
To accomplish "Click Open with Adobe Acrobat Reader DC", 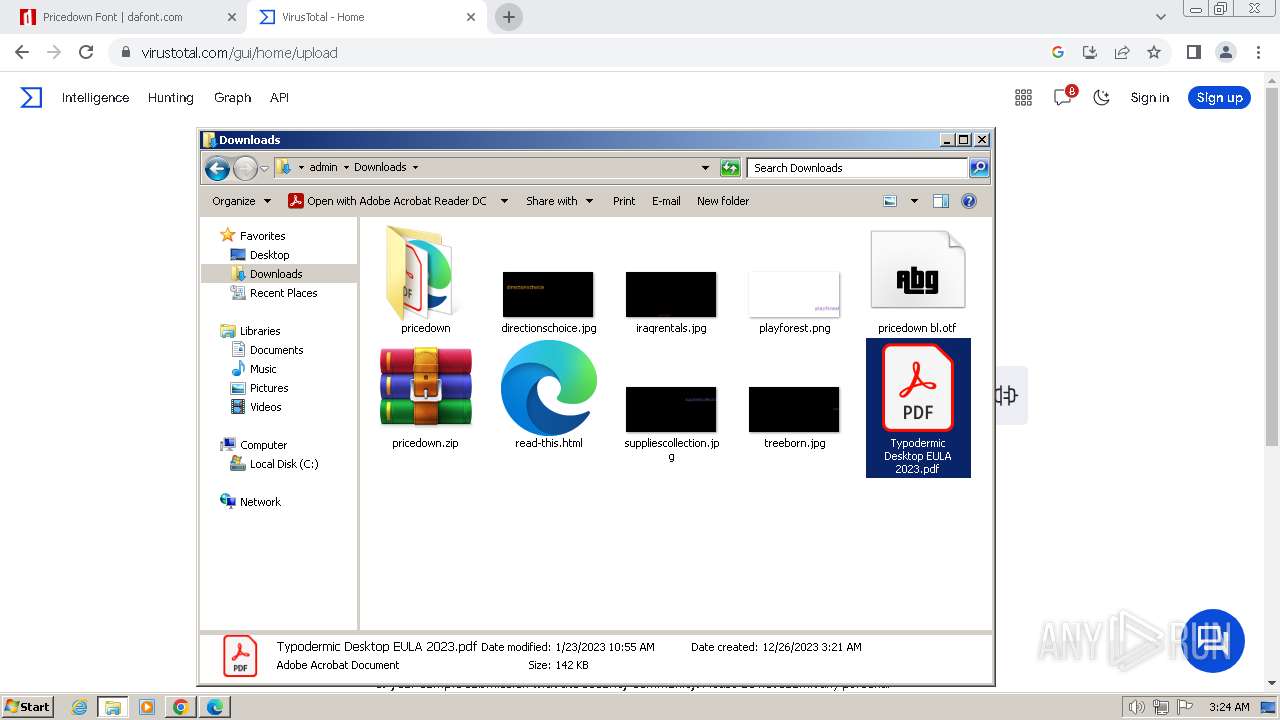I will (388, 201).
